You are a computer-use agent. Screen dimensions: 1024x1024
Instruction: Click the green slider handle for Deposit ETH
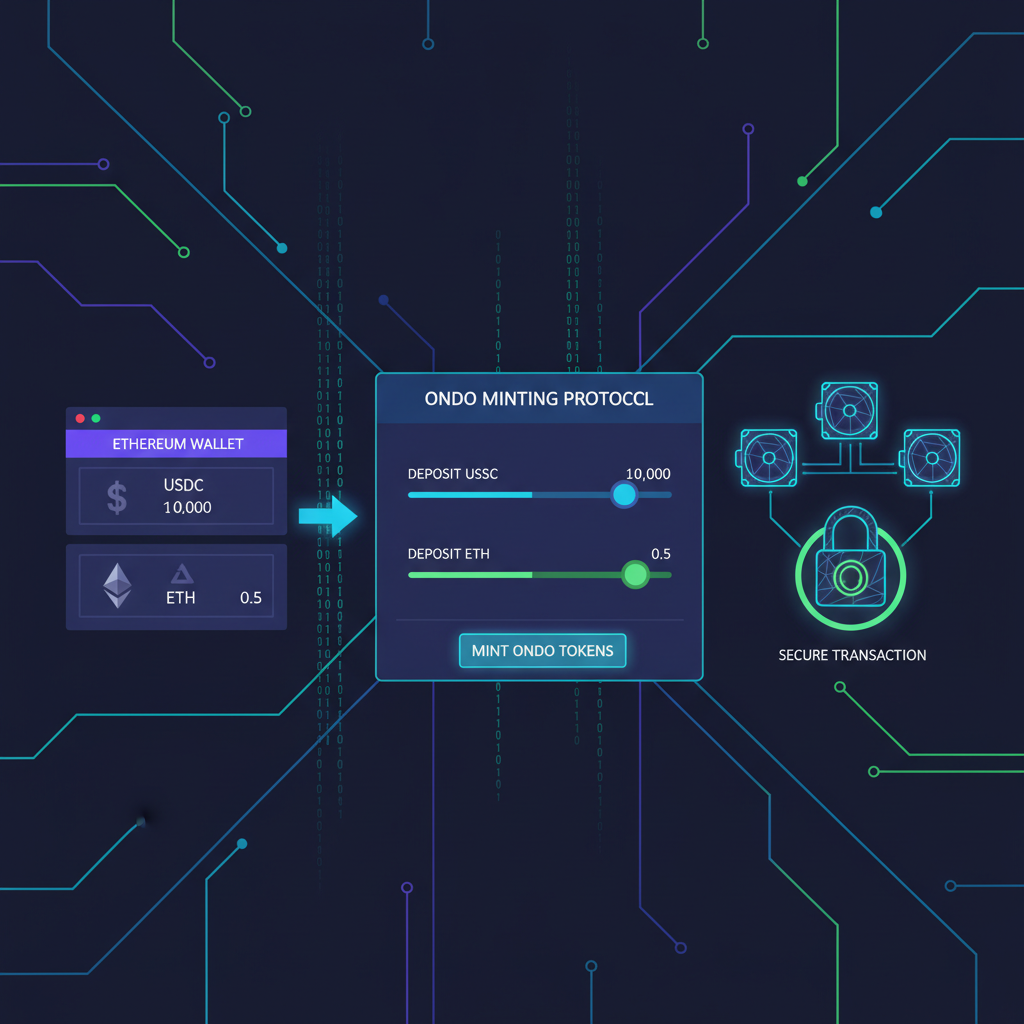634,575
